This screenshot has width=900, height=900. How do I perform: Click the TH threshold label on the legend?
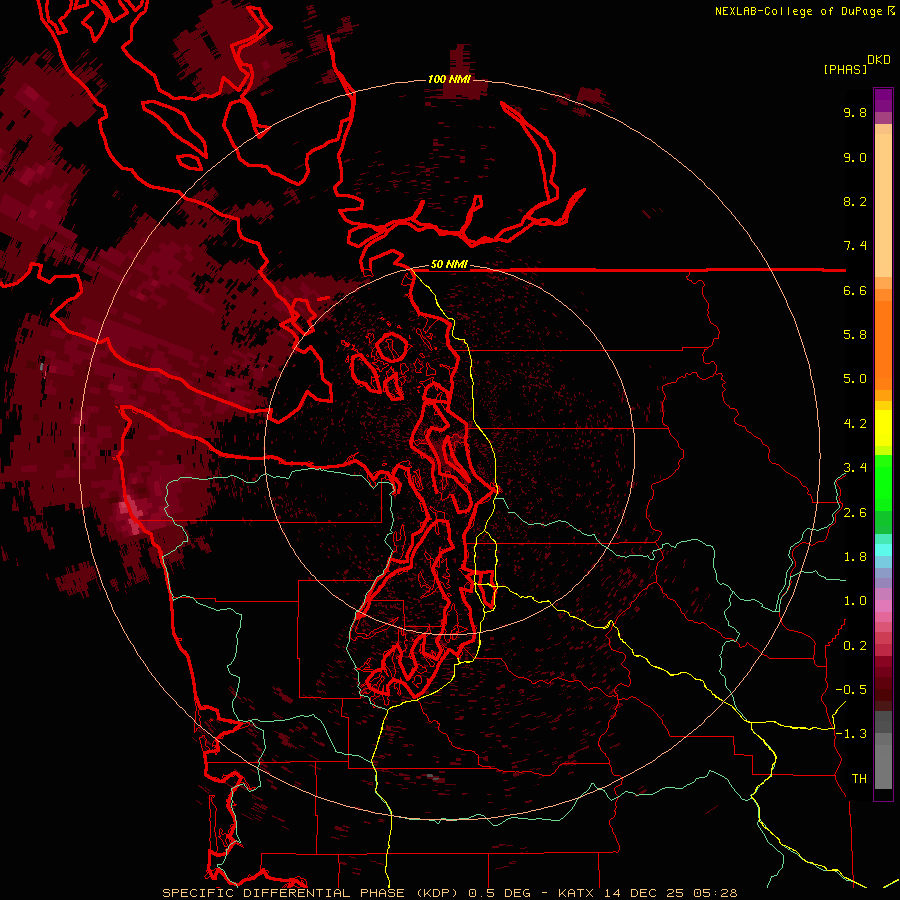859,779
